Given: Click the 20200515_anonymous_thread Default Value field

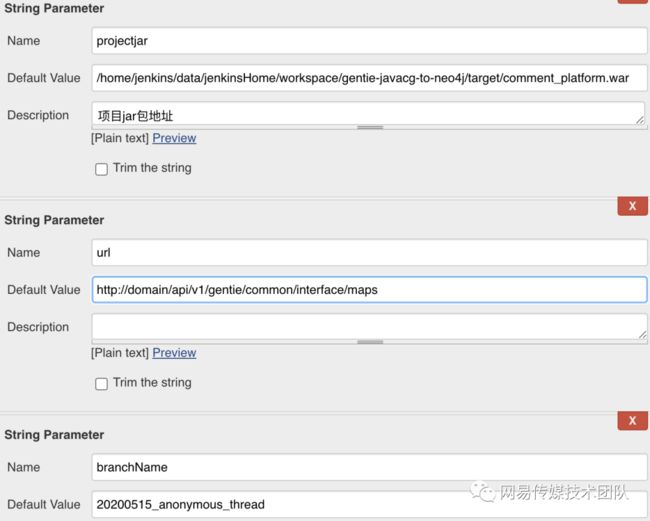Looking at the screenshot, I should (369, 504).
